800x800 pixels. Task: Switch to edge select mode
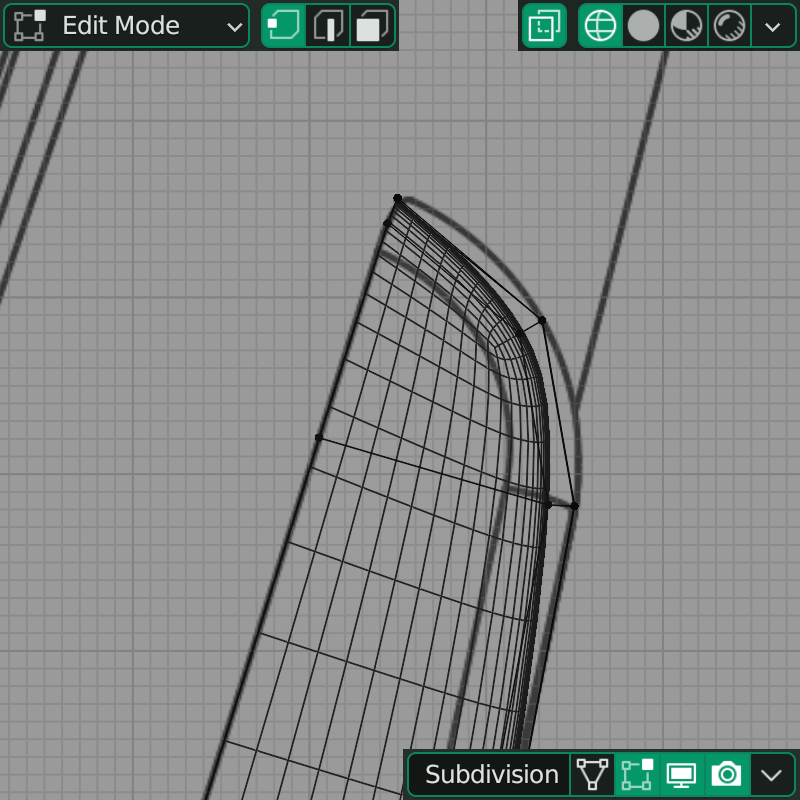click(x=328, y=26)
